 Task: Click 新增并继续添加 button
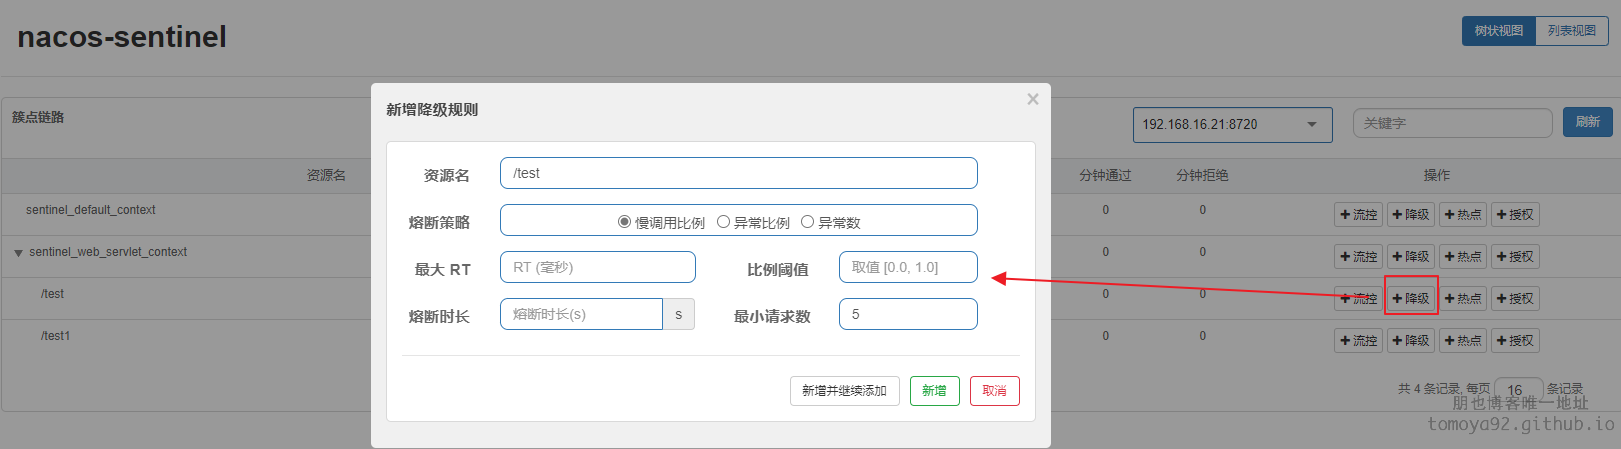[845, 390]
